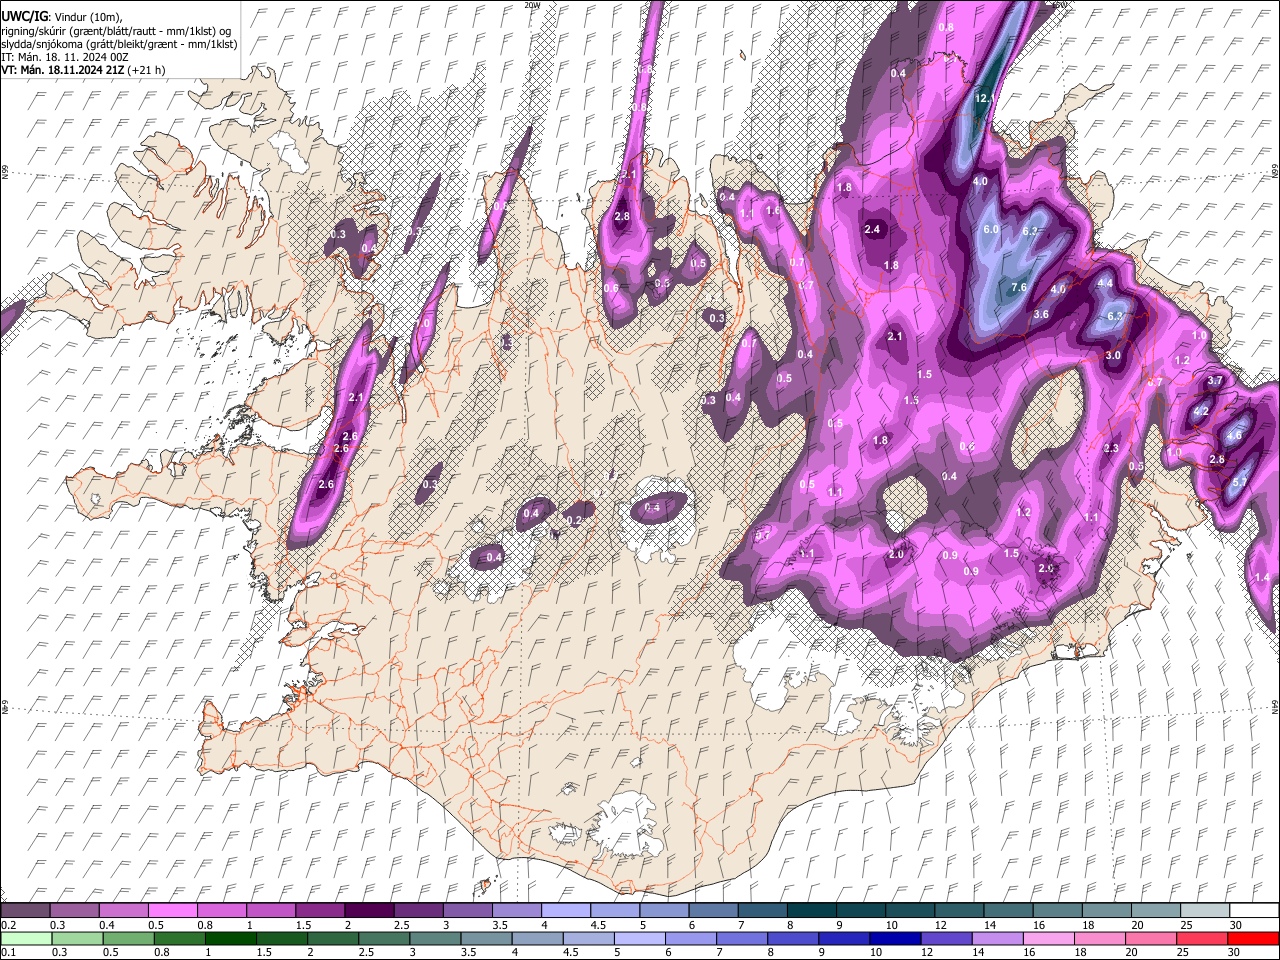Click the 4.4 precipitation value on the map
Image resolution: width=1280 pixels, height=960 pixels.
(x=1105, y=284)
